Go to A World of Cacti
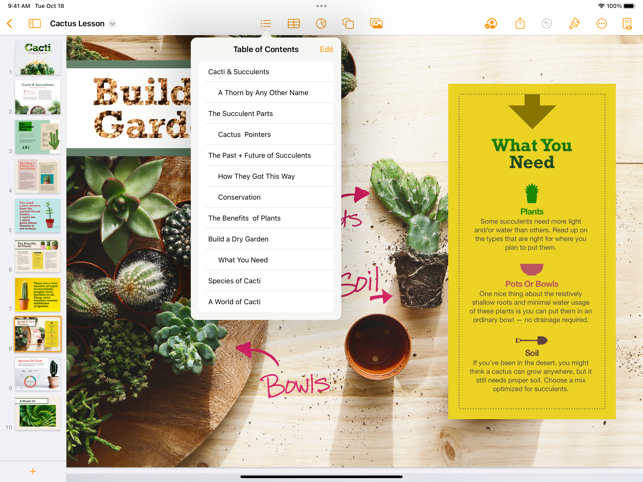The height and width of the screenshot is (482, 643). click(266, 302)
